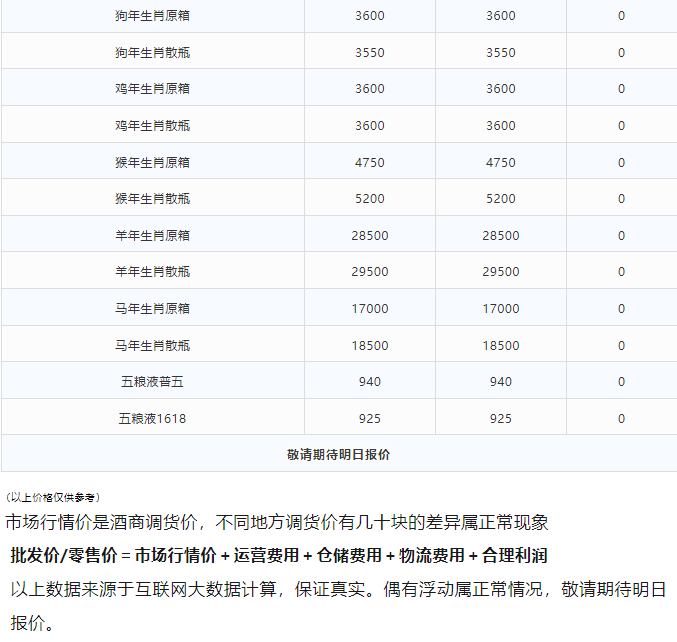This screenshot has height=642, width=677.
Task: Click first 17000 price in 马年生肖原箱 row
Action: 370,309
